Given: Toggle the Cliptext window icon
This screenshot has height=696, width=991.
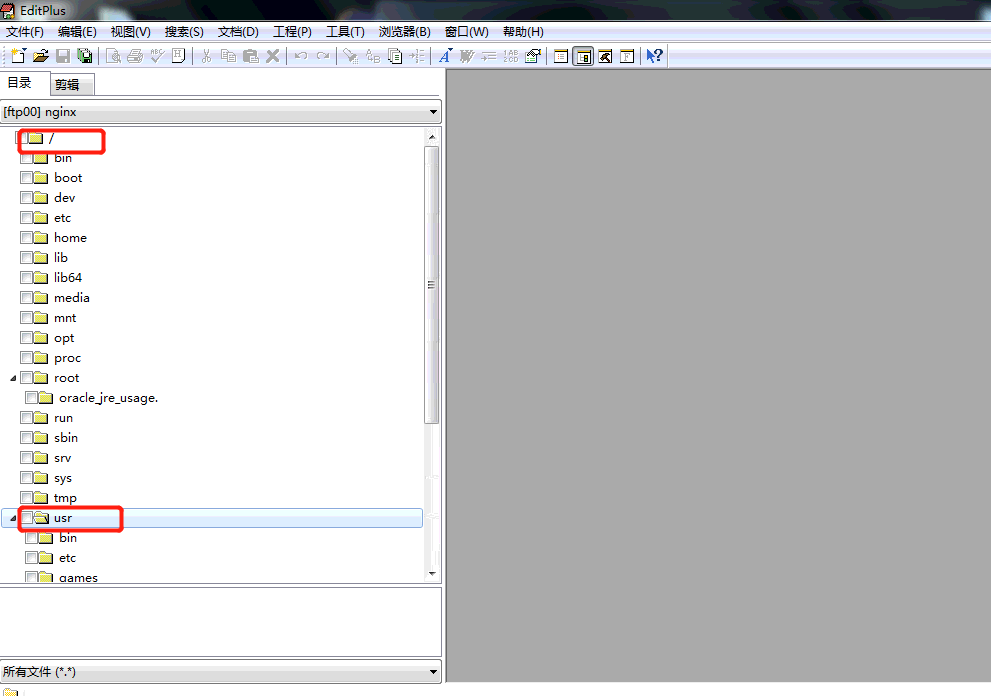Looking at the screenshot, I should 561,56.
